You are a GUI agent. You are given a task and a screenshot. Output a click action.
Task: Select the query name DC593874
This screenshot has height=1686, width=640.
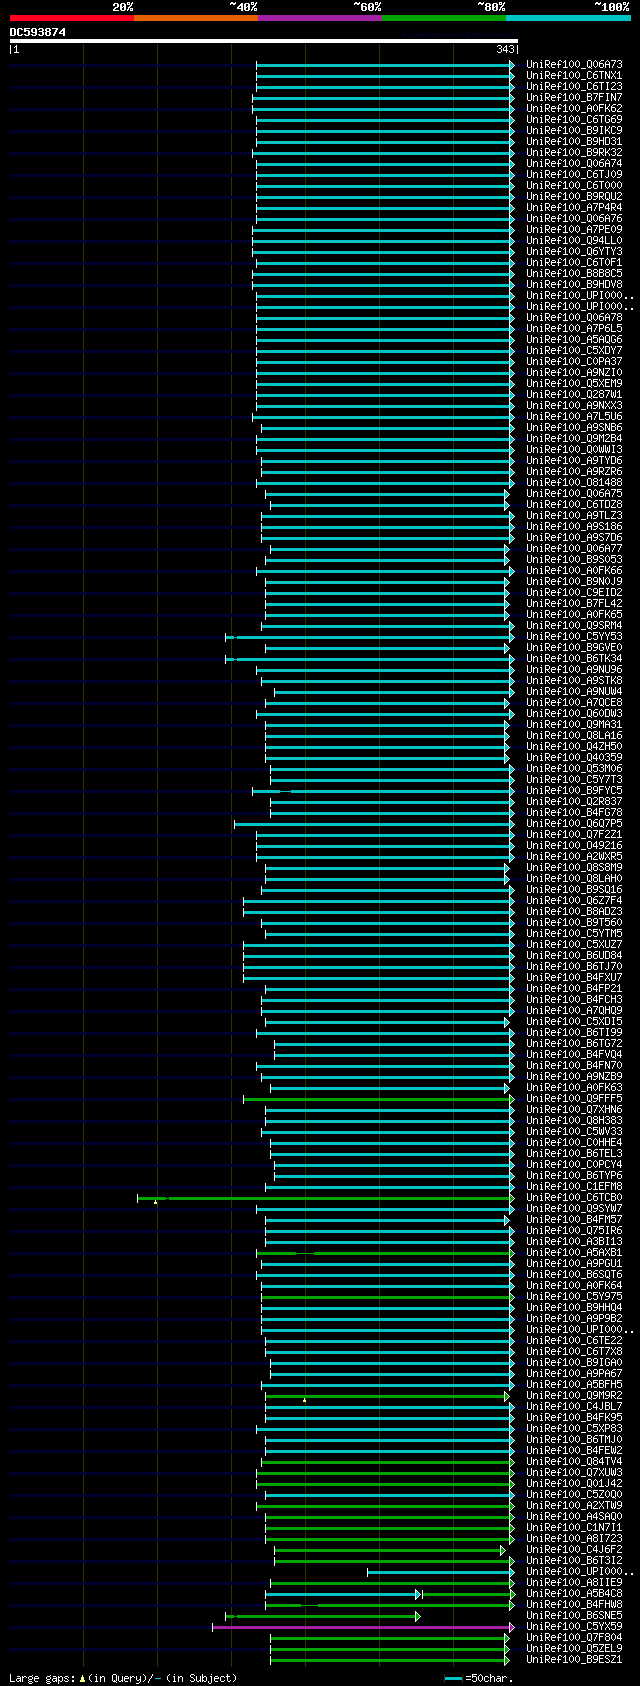point(38,32)
